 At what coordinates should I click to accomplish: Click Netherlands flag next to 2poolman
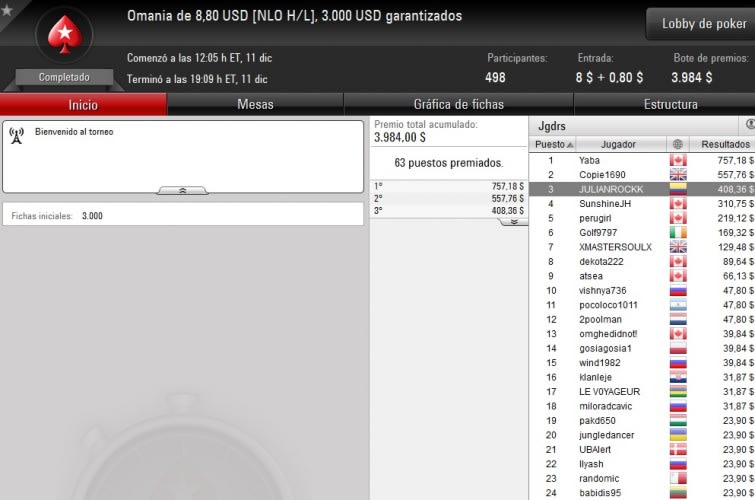coord(678,319)
